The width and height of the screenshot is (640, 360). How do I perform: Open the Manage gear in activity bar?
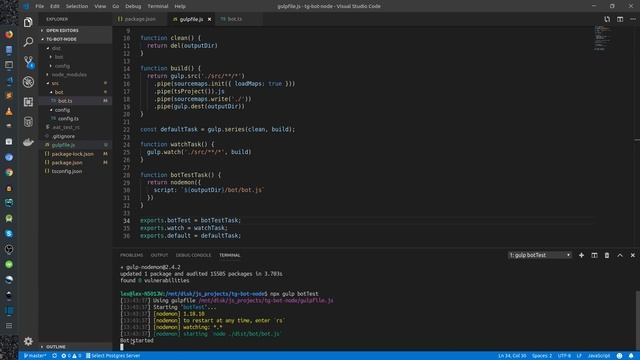click(x=28, y=341)
